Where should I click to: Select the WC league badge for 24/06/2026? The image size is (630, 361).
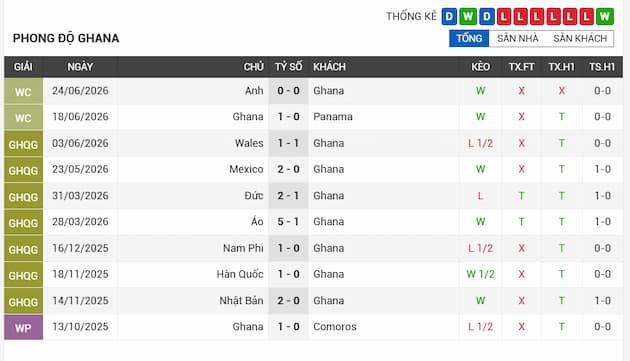23,91
